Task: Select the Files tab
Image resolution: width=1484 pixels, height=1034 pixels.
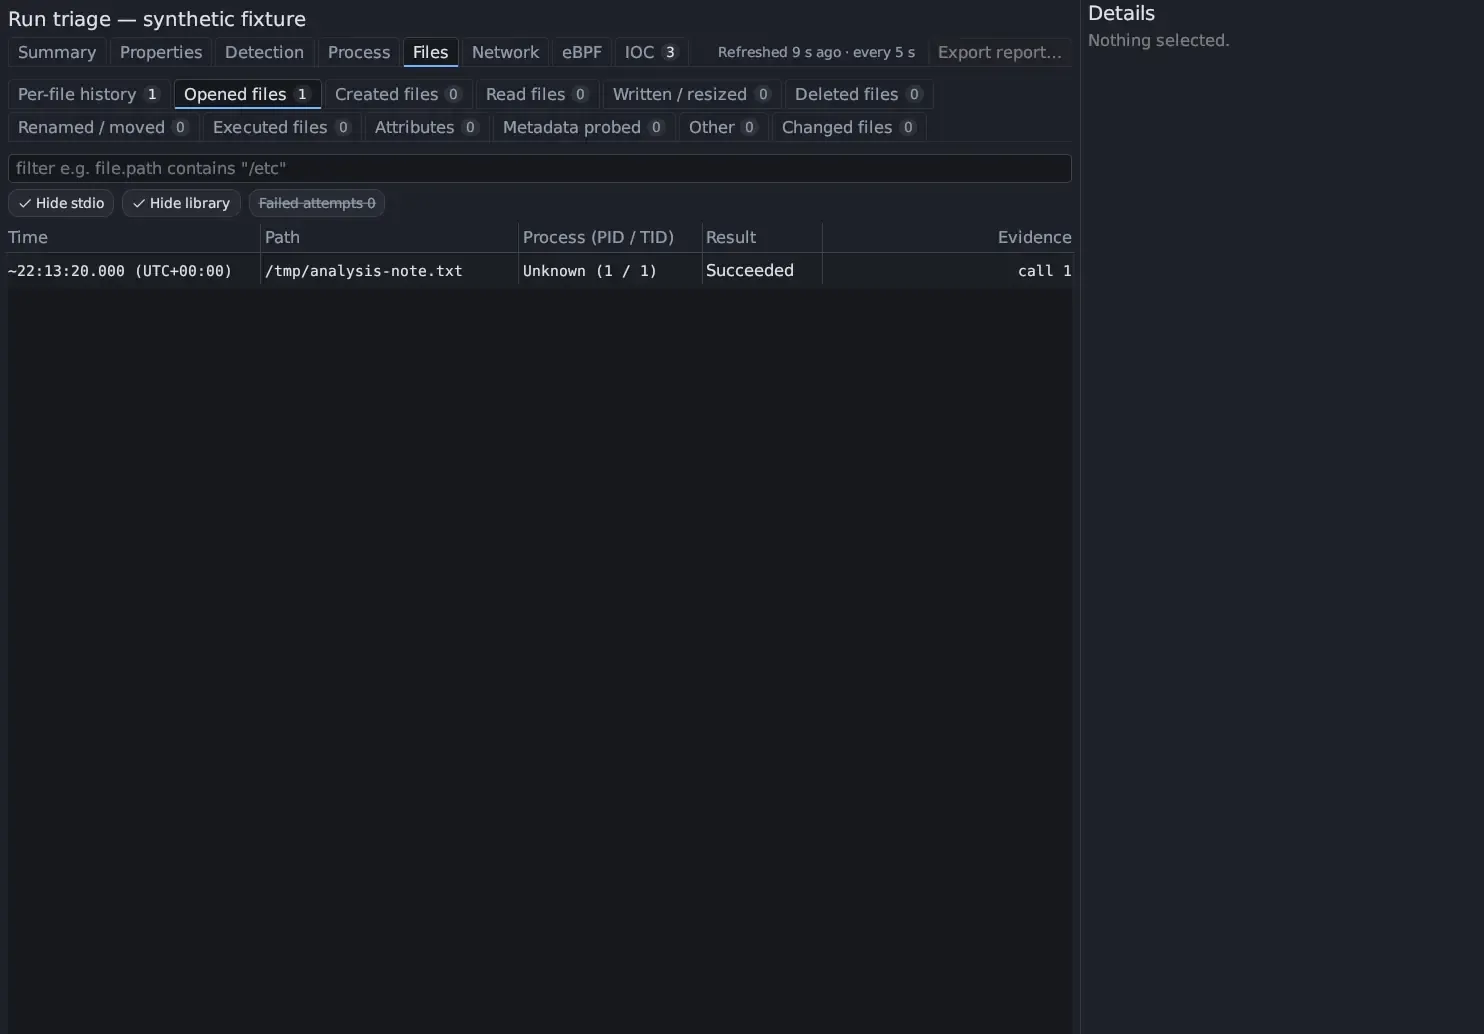Action: (431, 53)
